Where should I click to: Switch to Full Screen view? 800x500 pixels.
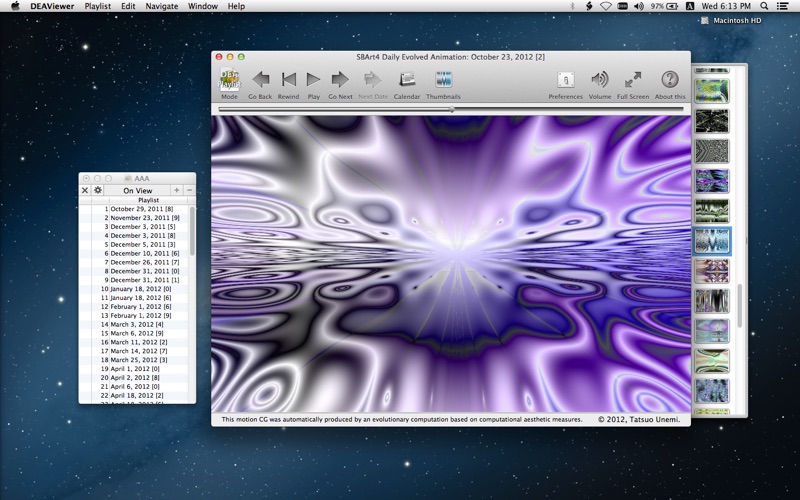tap(633, 80)
